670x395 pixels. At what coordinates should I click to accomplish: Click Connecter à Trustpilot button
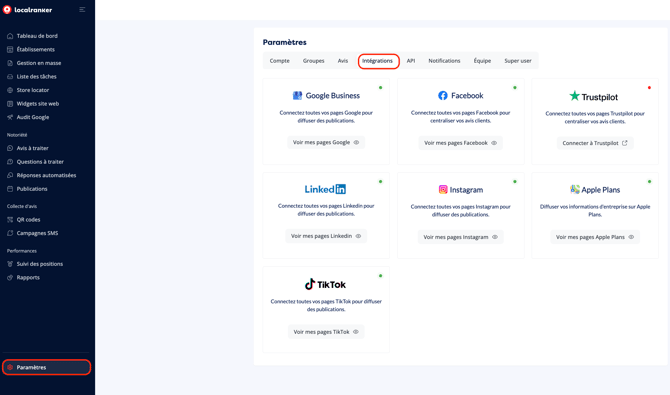click(x=595, y=143)
